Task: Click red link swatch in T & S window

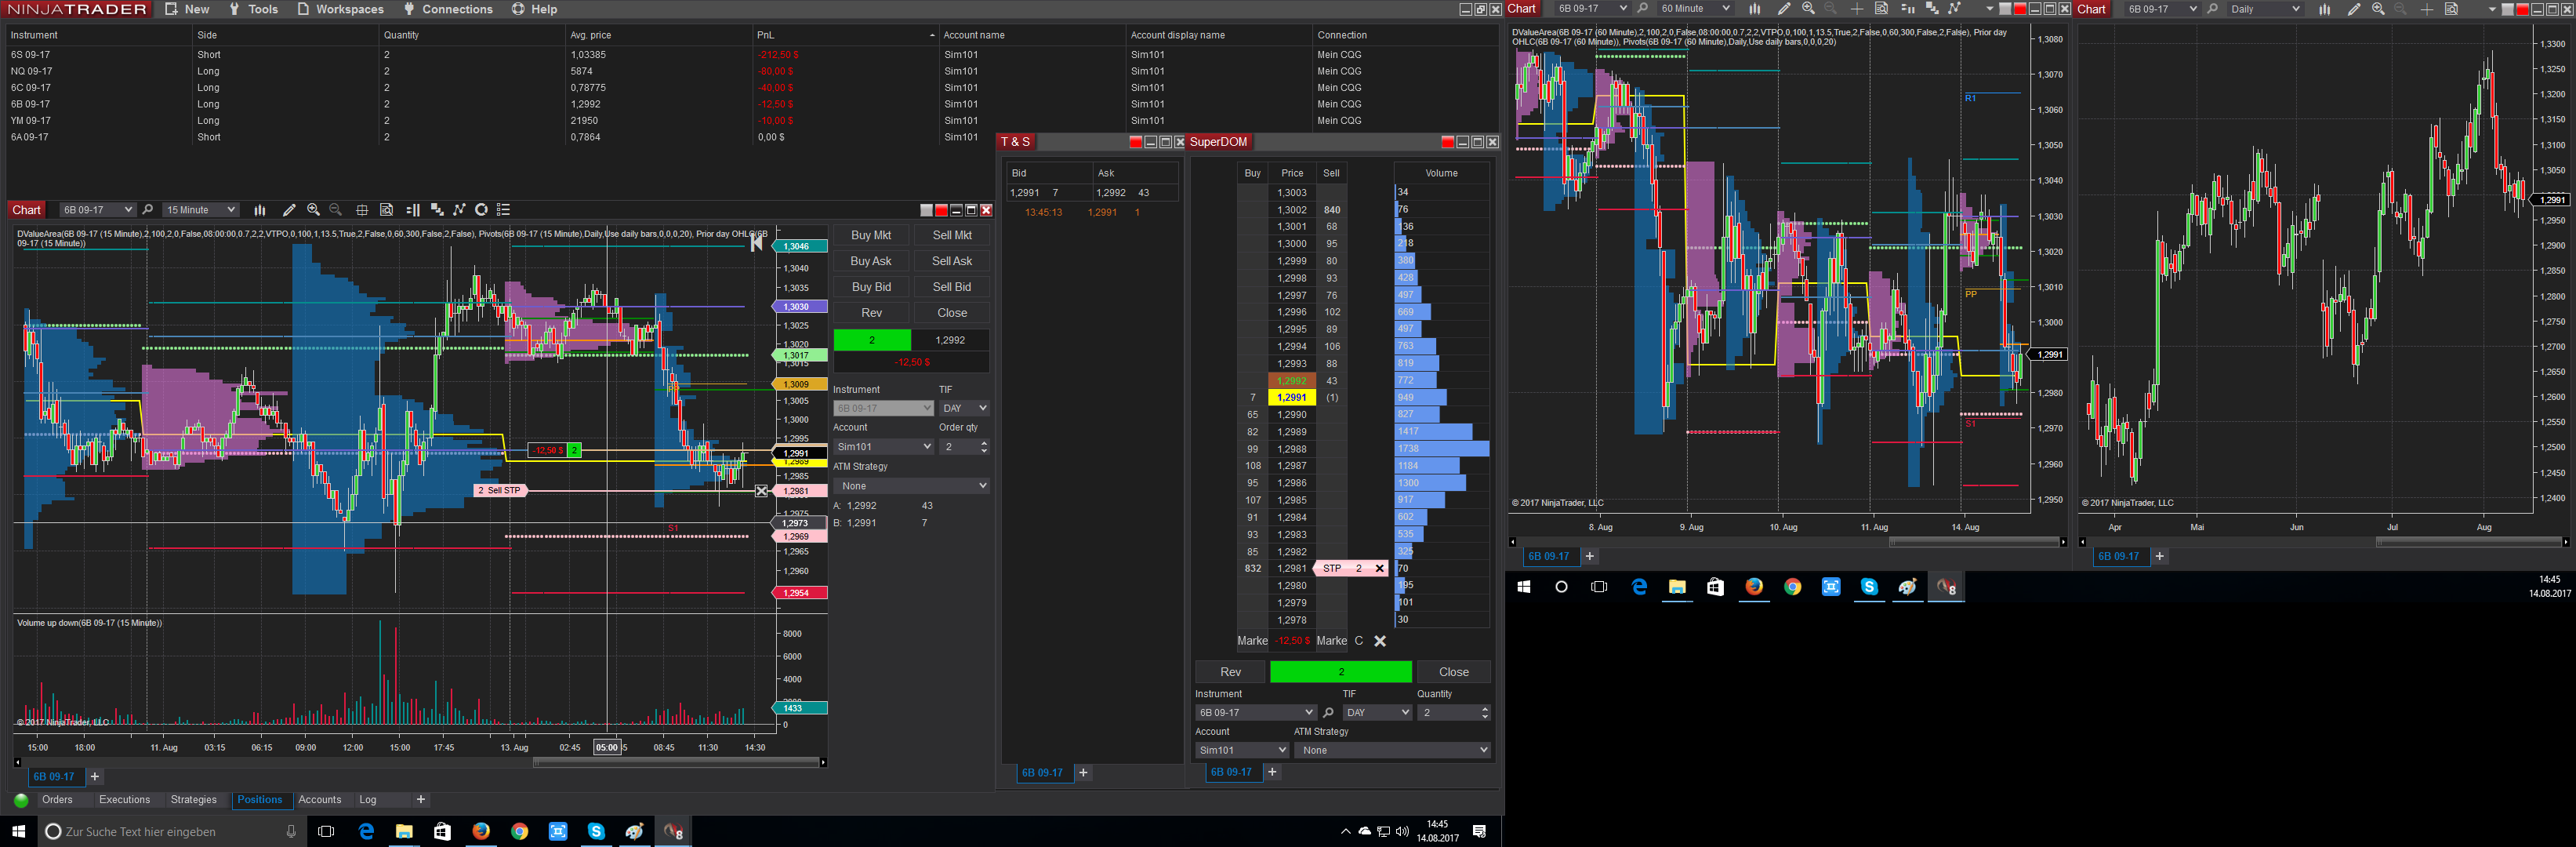Action: pyautogui.click(x=1135, y=142)
